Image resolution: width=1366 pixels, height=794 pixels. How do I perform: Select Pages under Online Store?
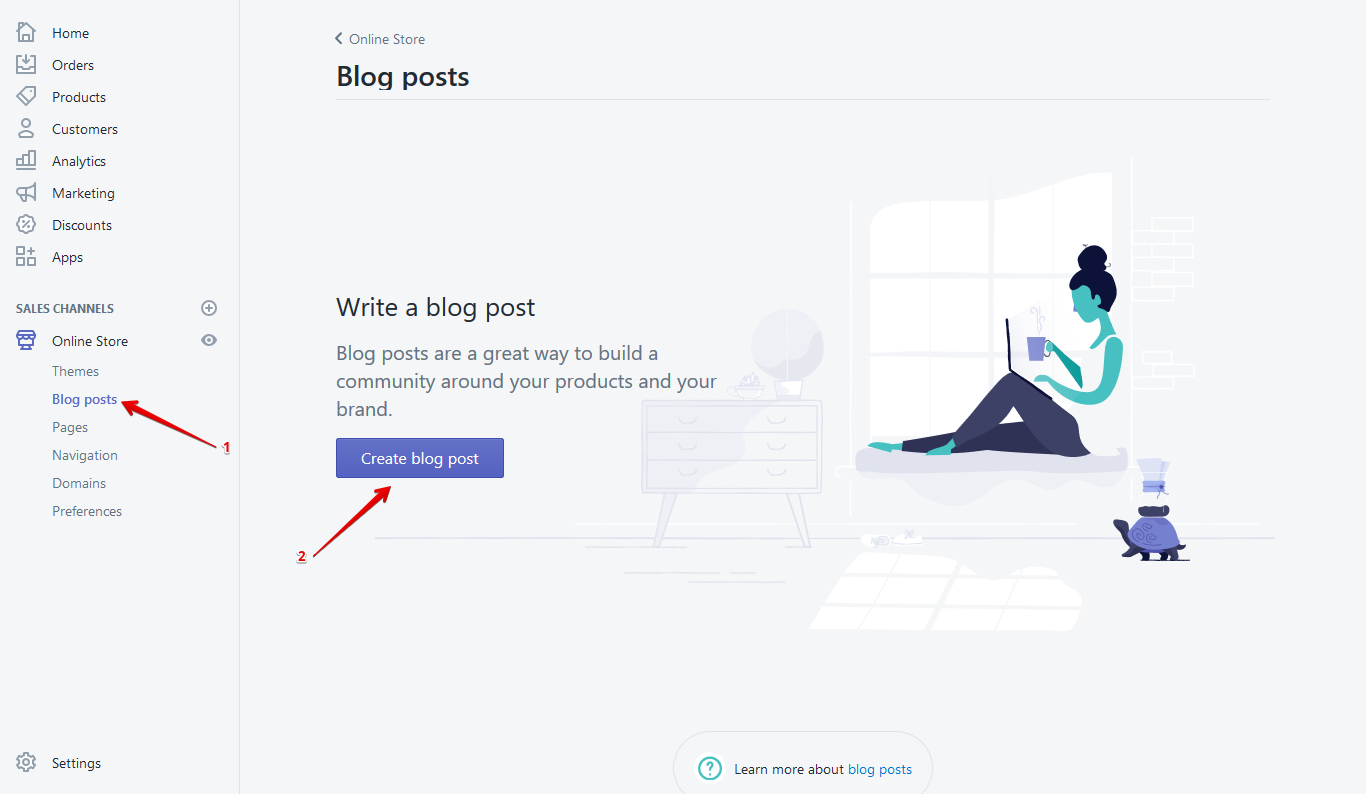(70, 427)
